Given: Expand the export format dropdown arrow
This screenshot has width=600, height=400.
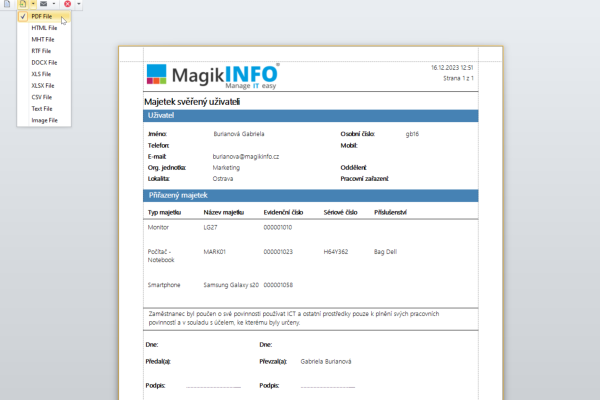Looking at the screenshot, I should 33,4.
